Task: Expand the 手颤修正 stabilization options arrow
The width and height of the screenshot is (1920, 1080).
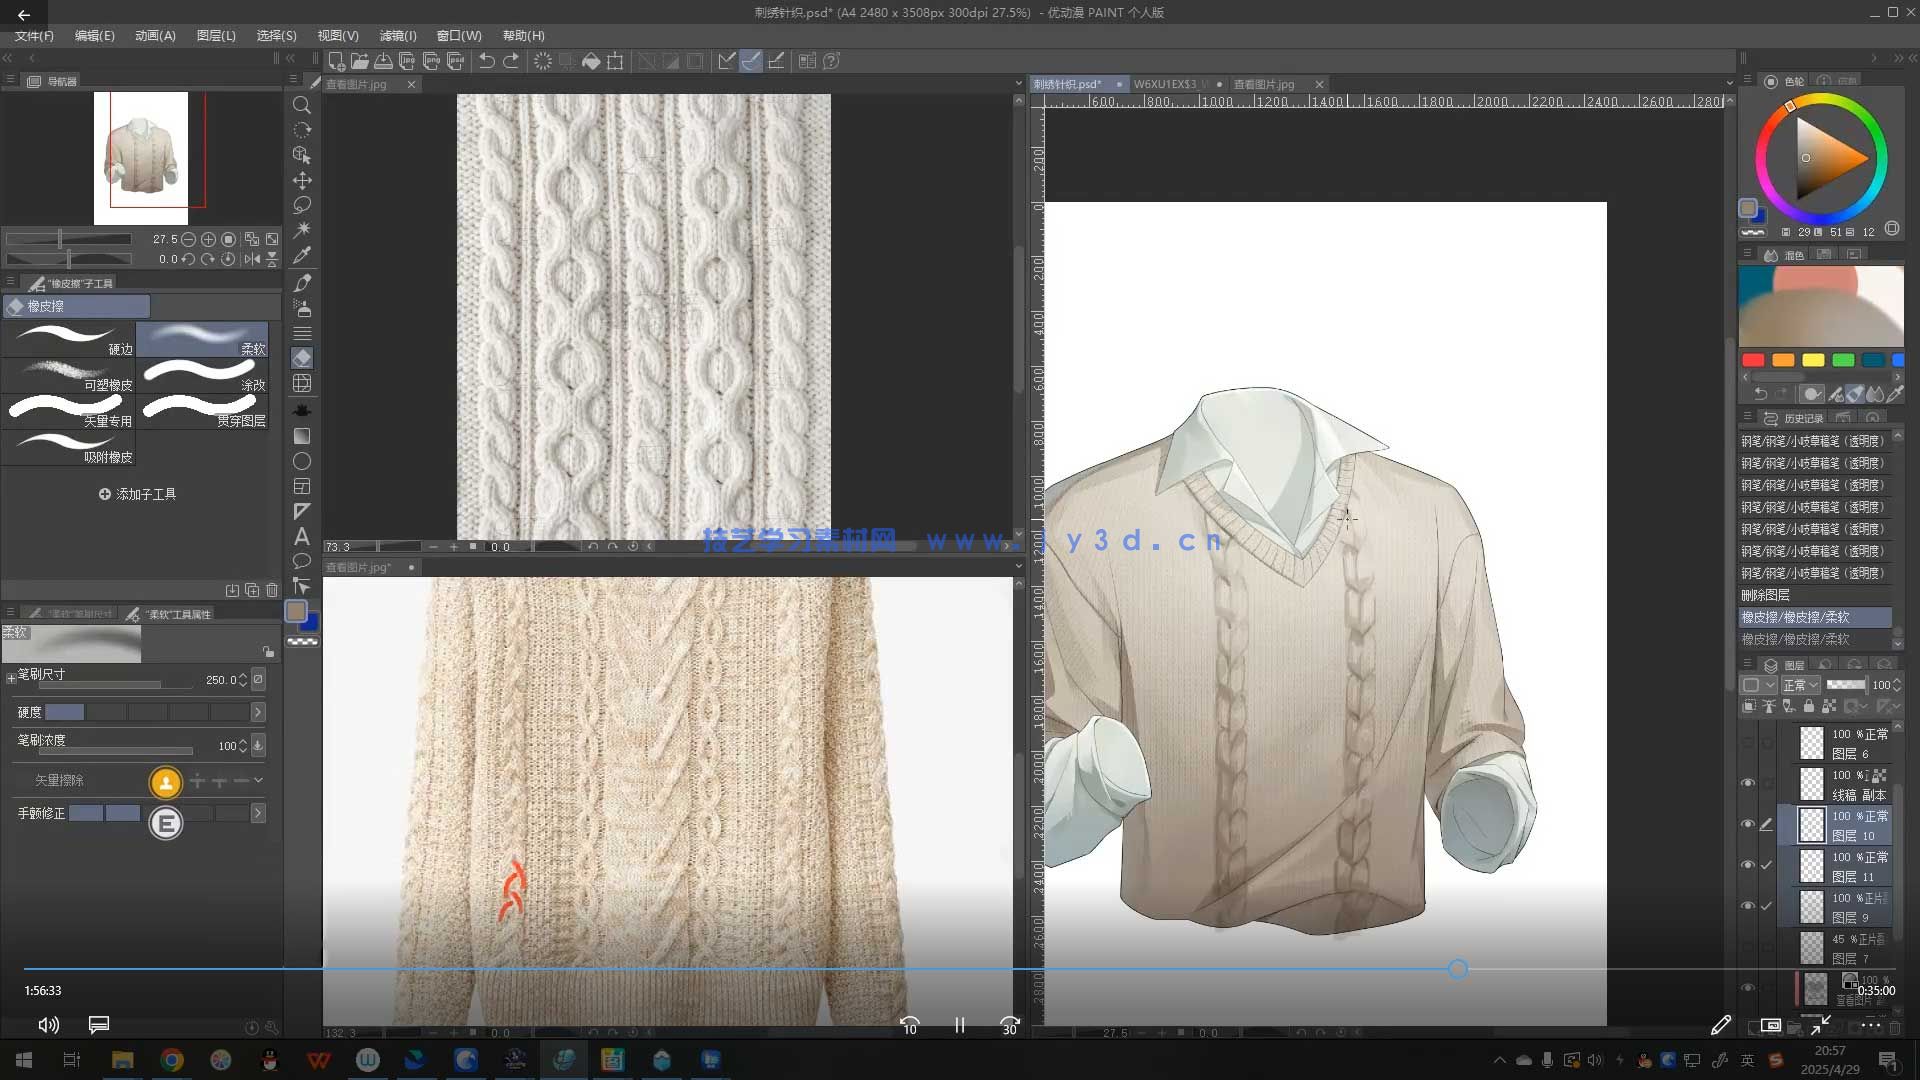Action: [x=258, y=813]
